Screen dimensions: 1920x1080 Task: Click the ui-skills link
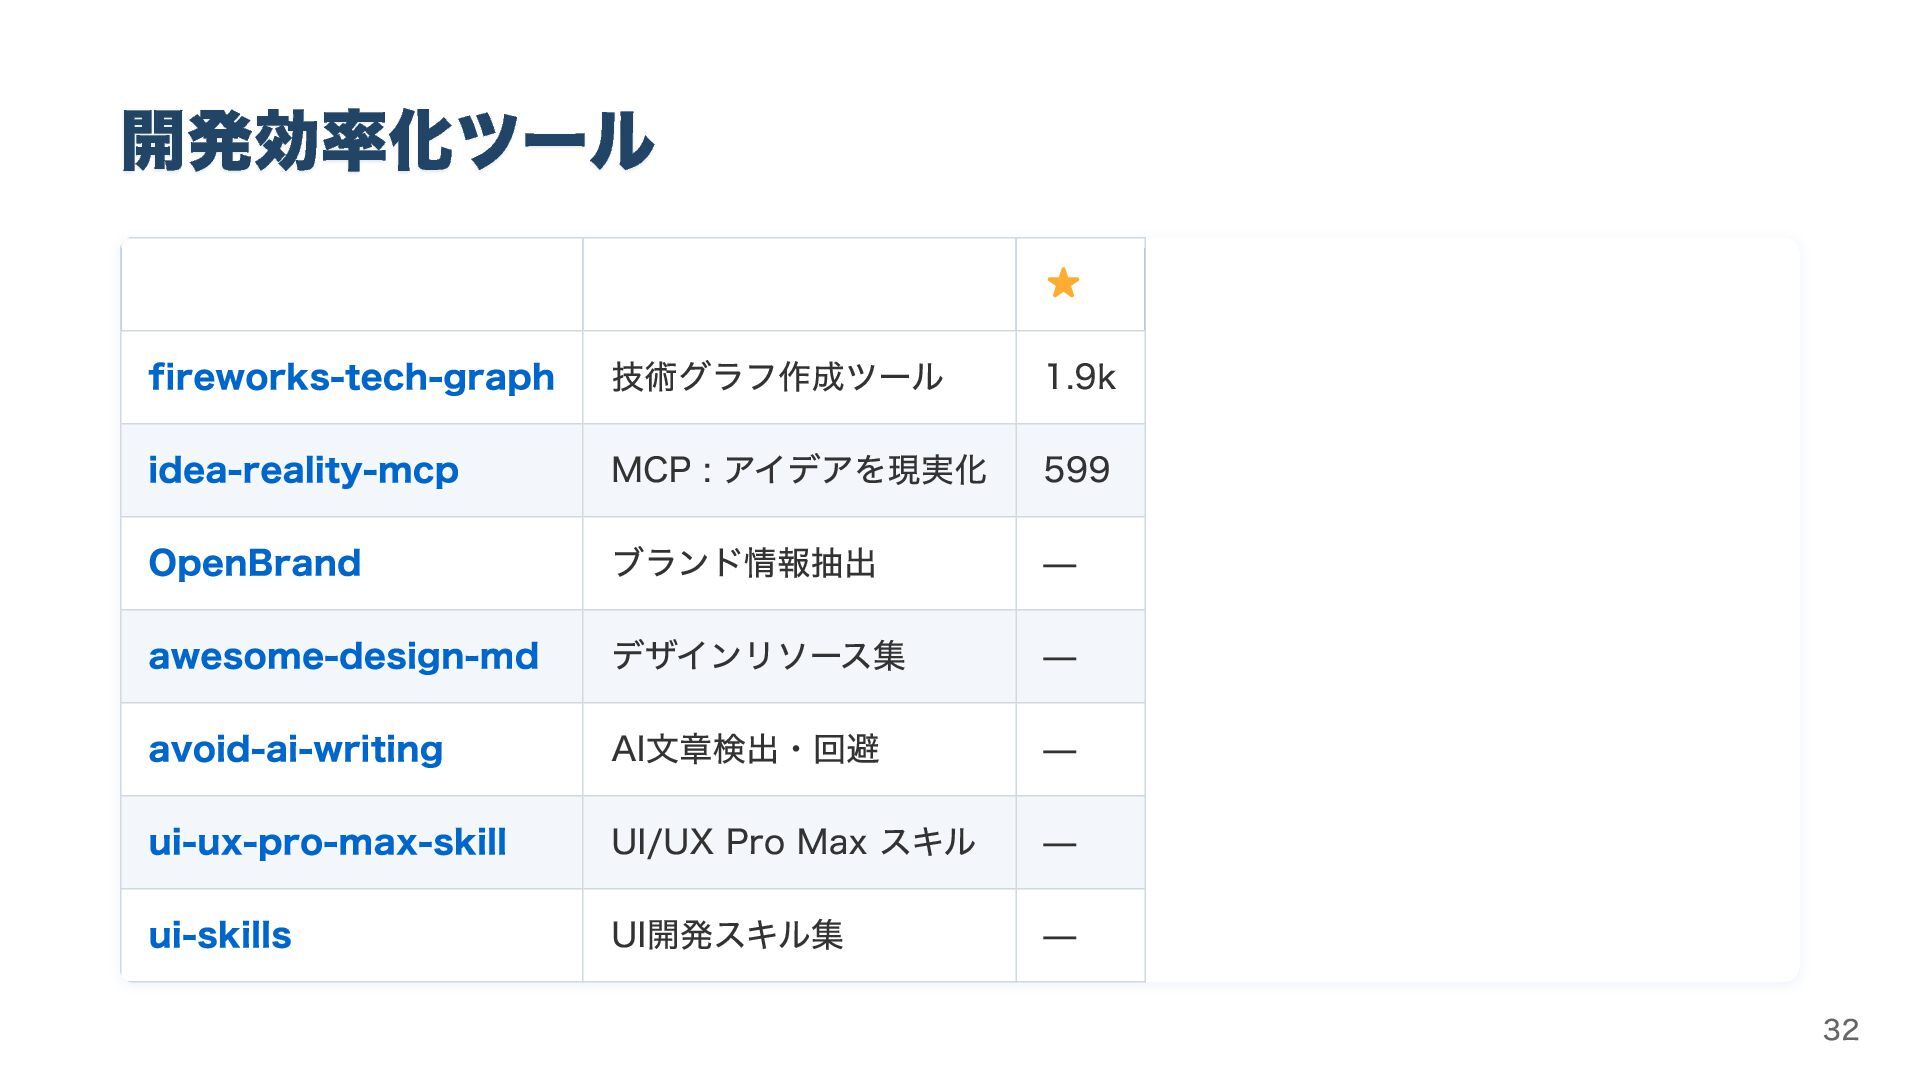pyautogui.click(x=220, y=935)
